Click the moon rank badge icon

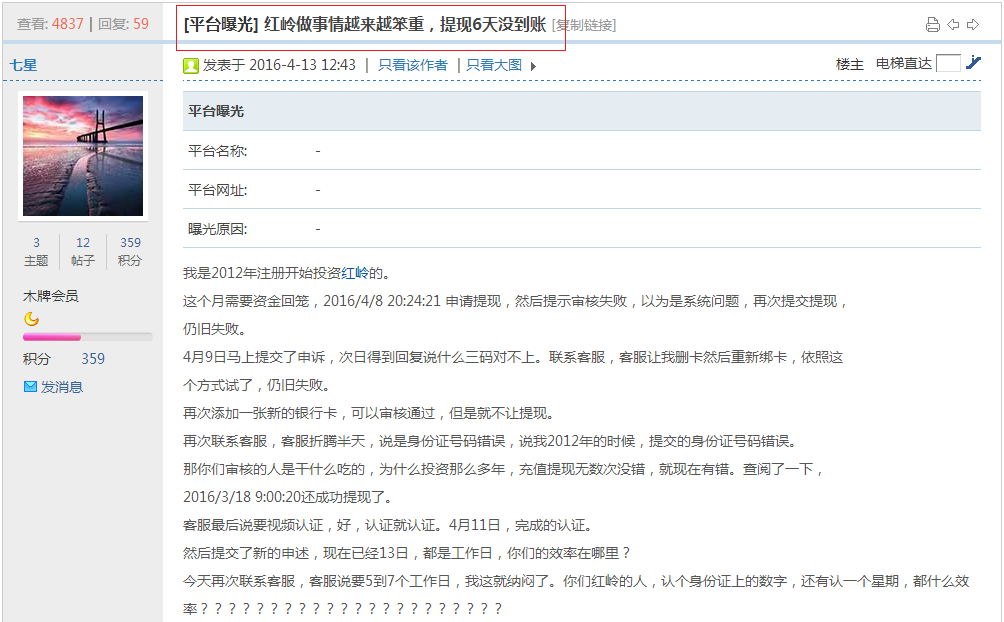[31, 318]
